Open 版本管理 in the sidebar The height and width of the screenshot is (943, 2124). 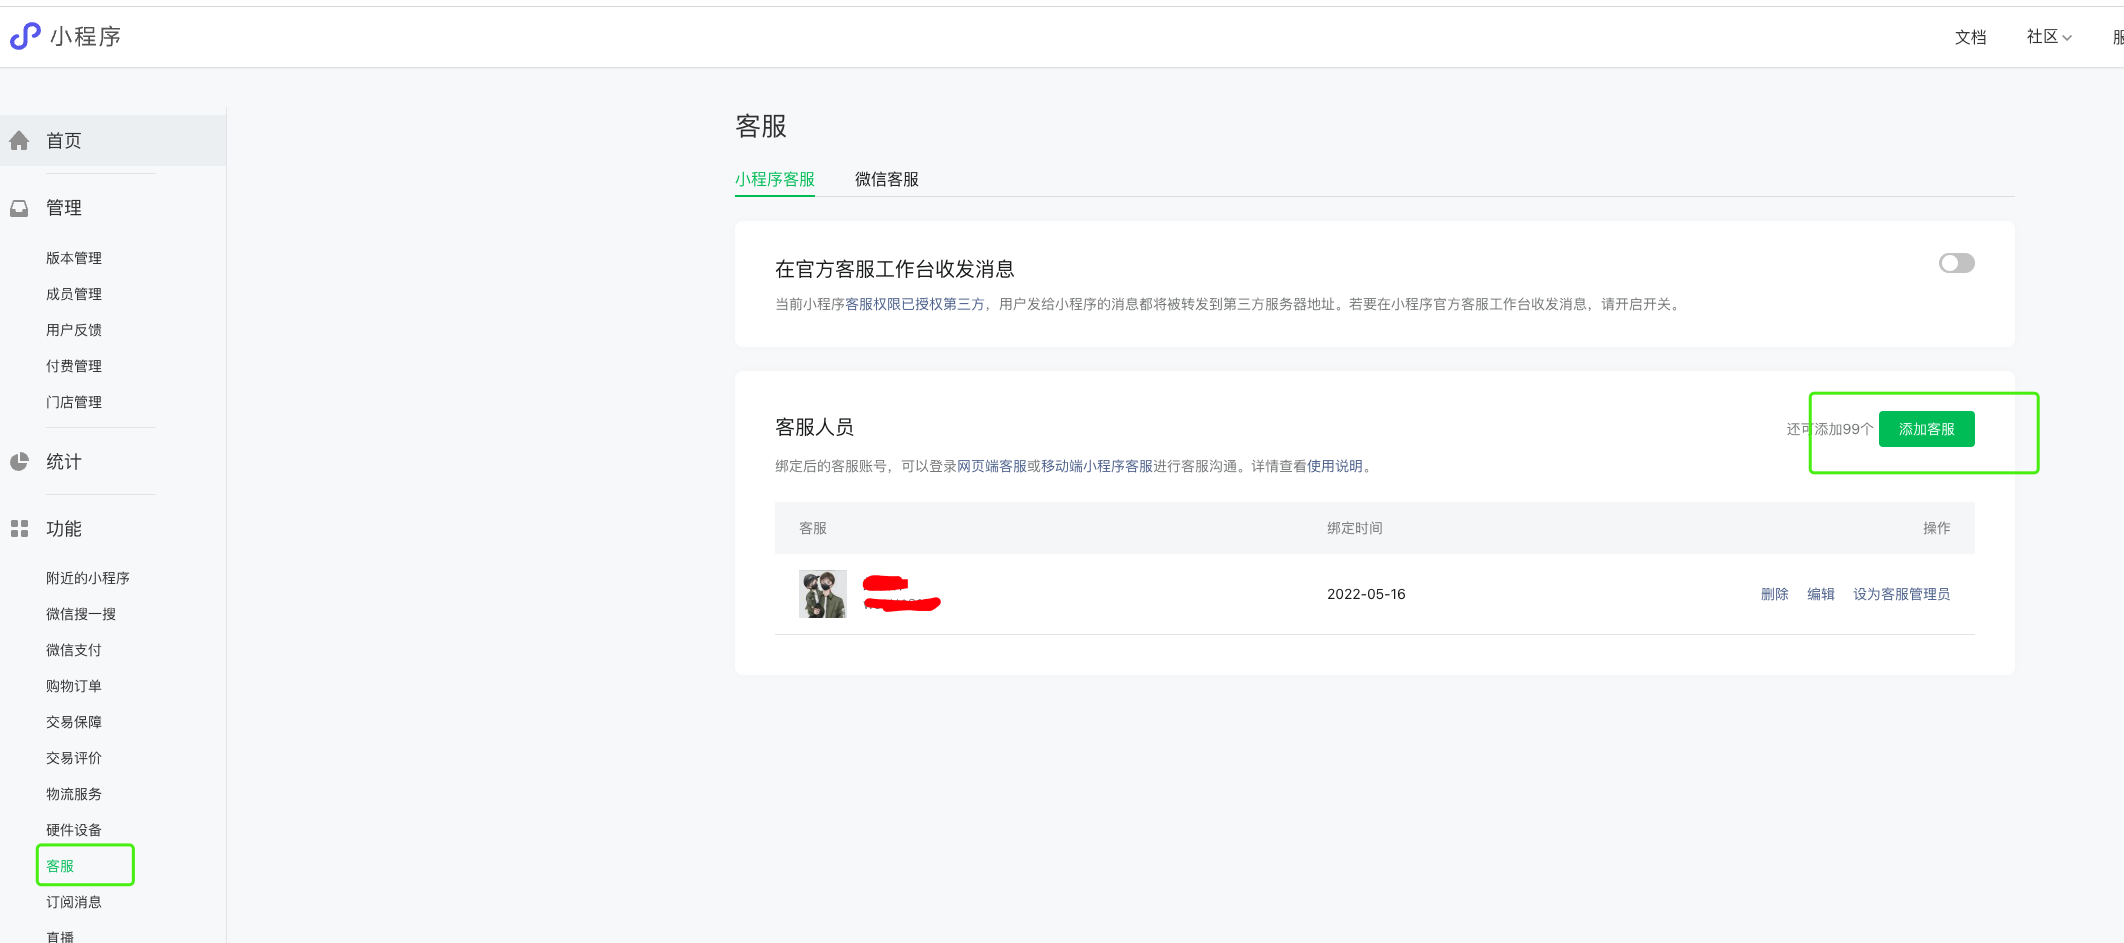74,258
